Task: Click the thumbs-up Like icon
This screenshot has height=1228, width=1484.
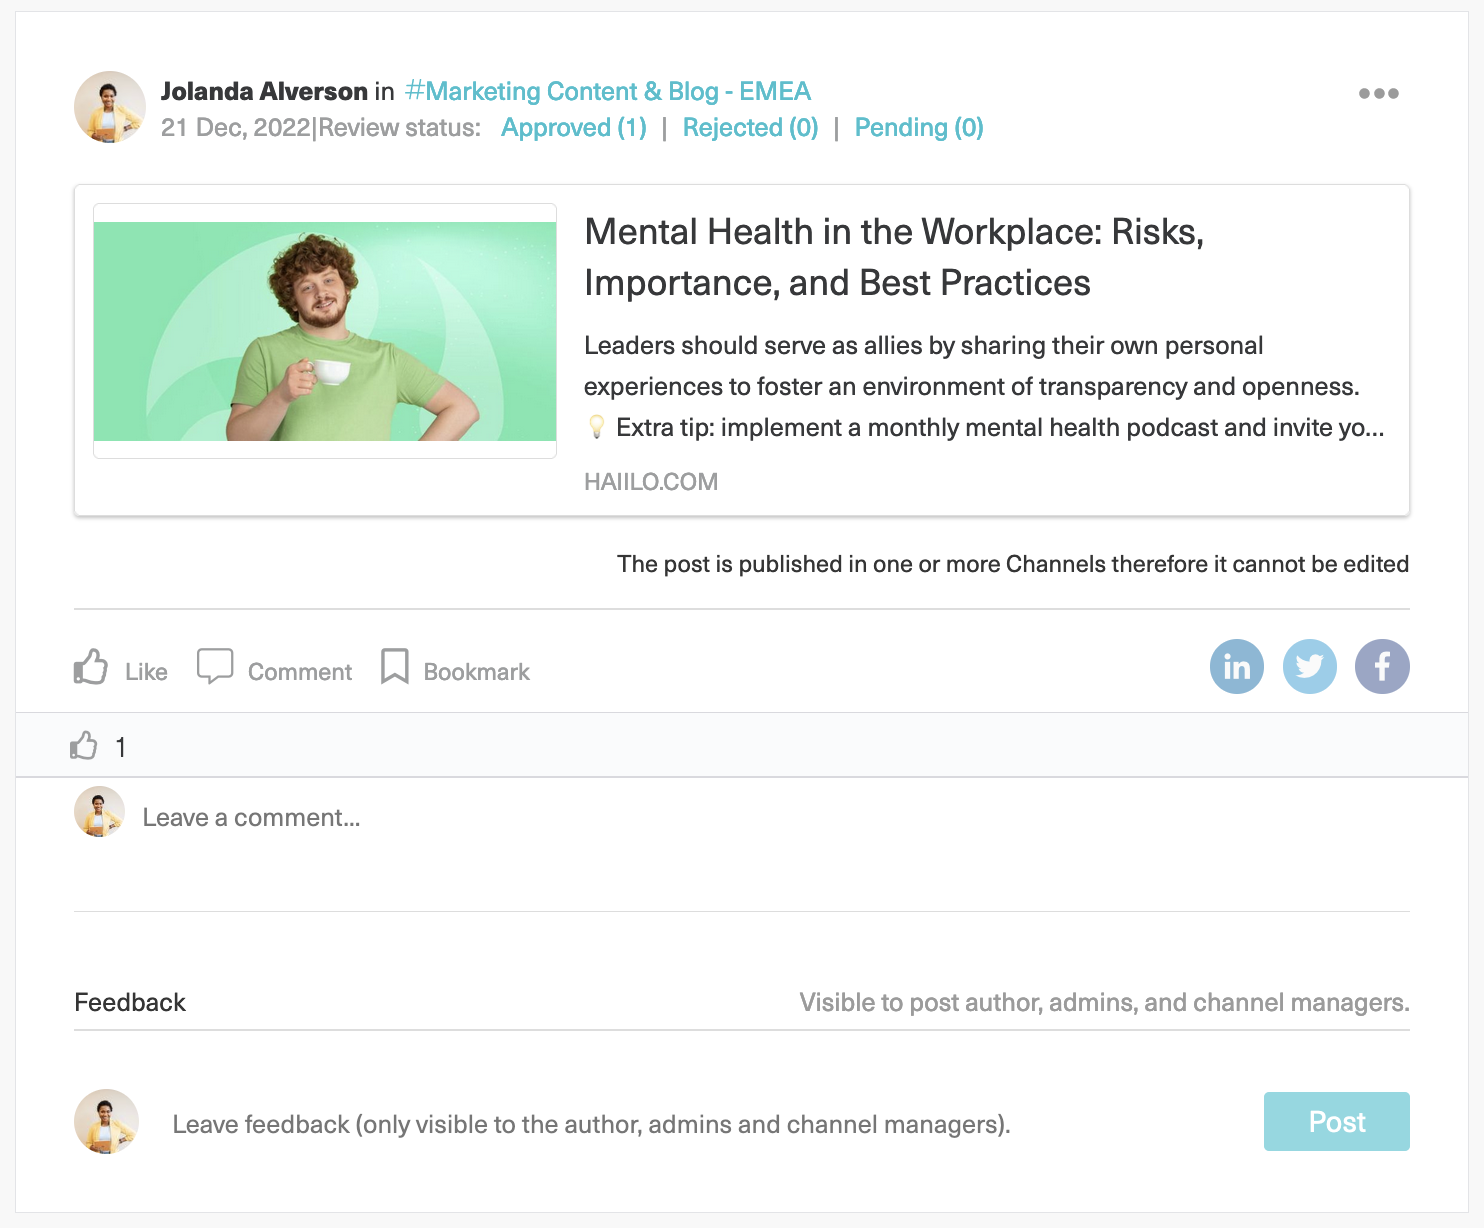Action: point(91,667)
